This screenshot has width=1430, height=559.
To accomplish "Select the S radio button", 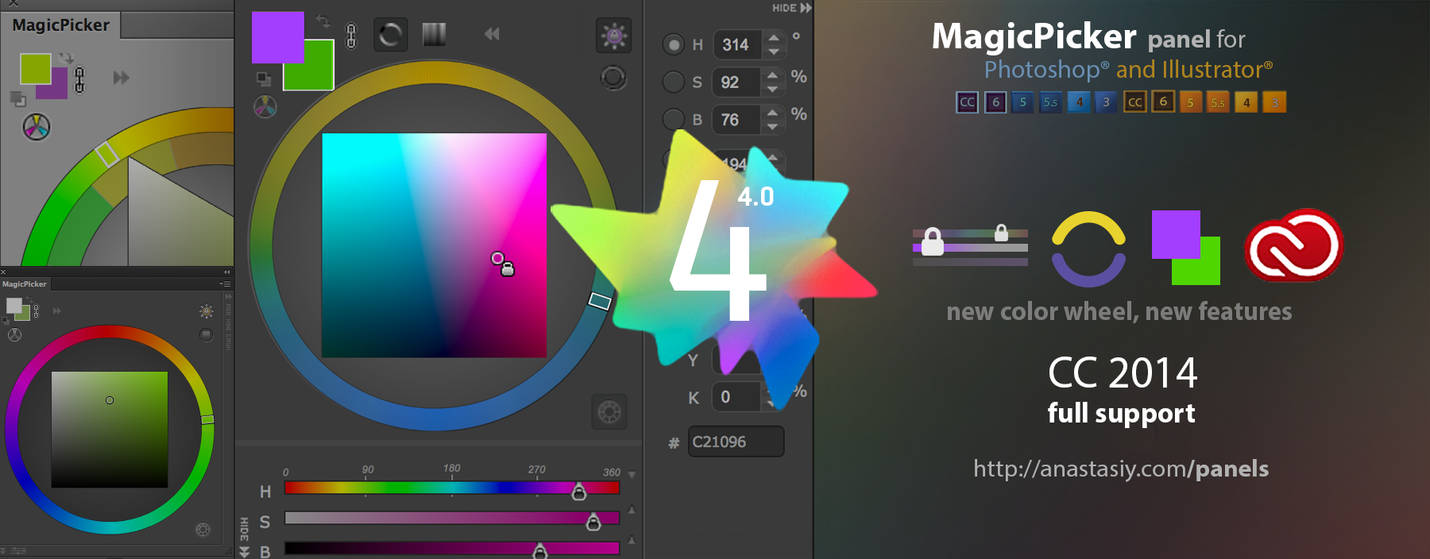I will (x=674, y=82).
